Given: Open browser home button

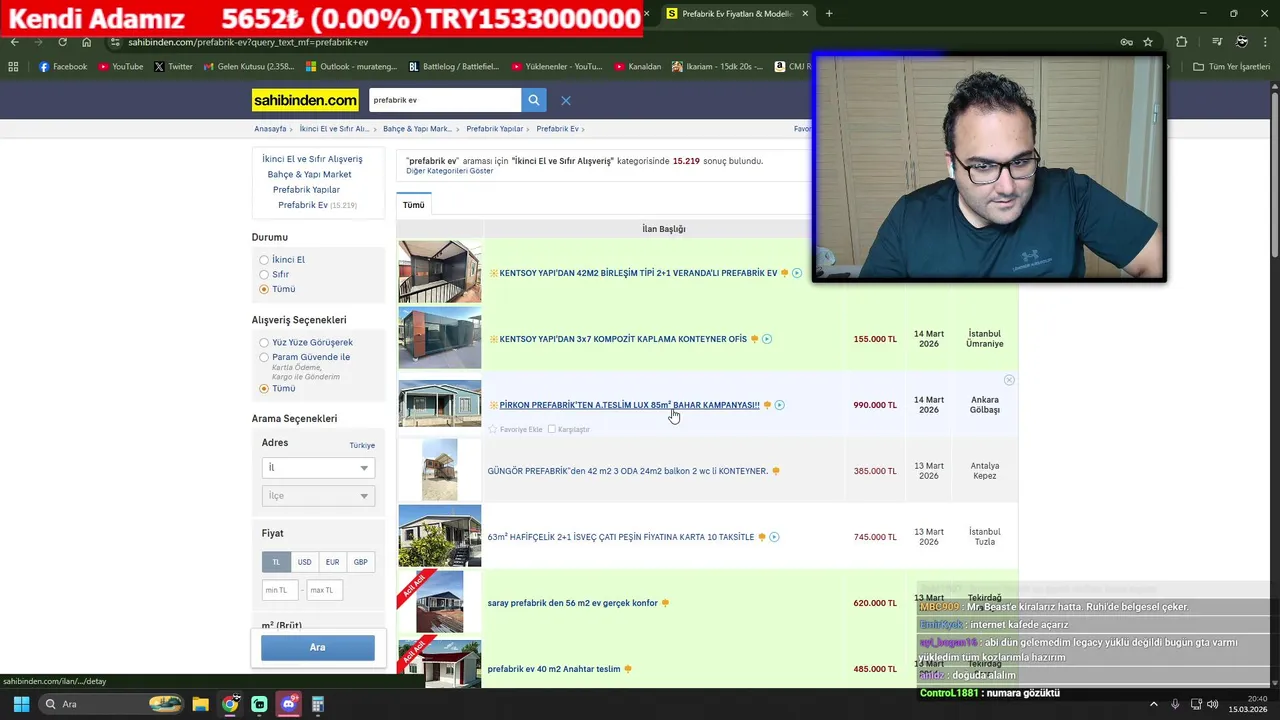Looking at the screenshot, I should [87, 42].
